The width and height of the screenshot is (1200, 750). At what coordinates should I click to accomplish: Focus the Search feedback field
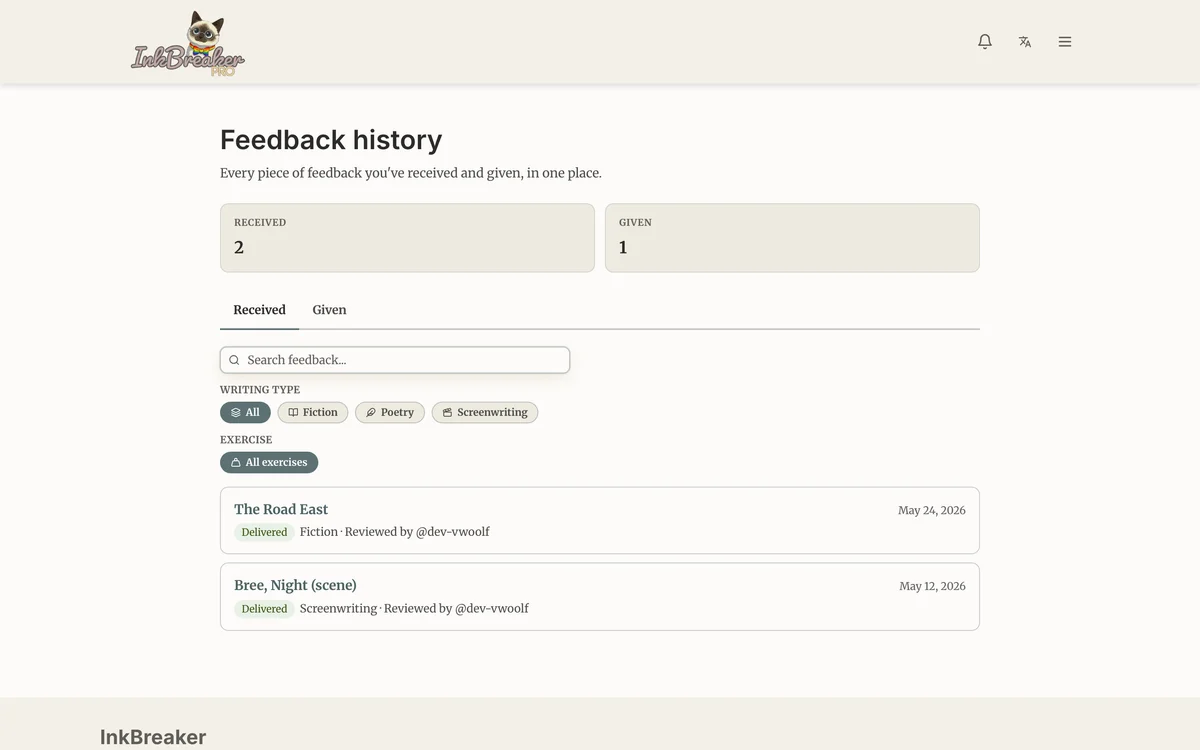point(395,360)
